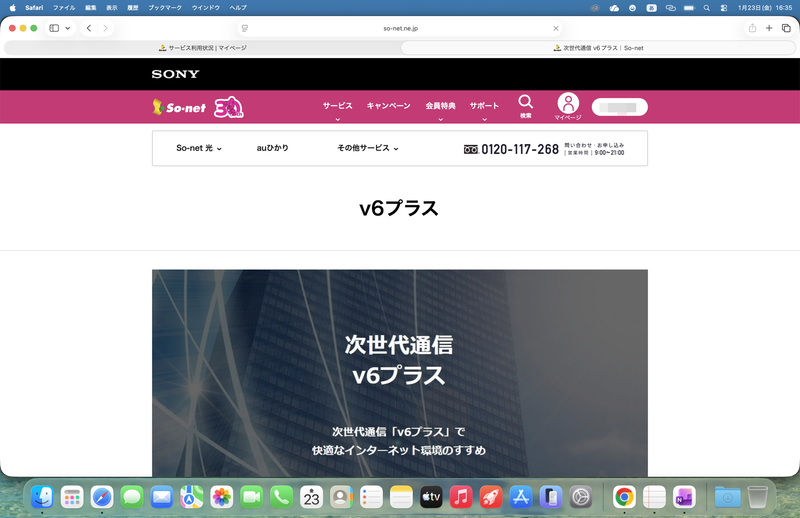Open the Safari share button
Image resolution: width=800 pixels, height=518 pixels.
coord(752,28)
